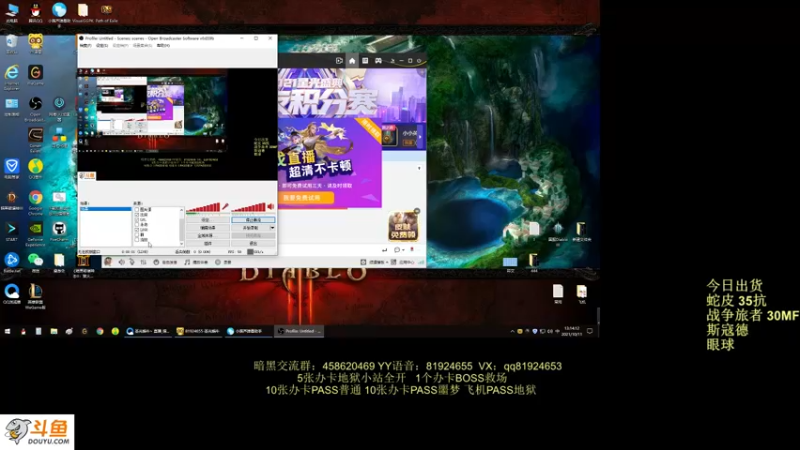Click the orange free-trial button on banner
The width and height of the screenshot is (800, 450).
tap(308, 197)
